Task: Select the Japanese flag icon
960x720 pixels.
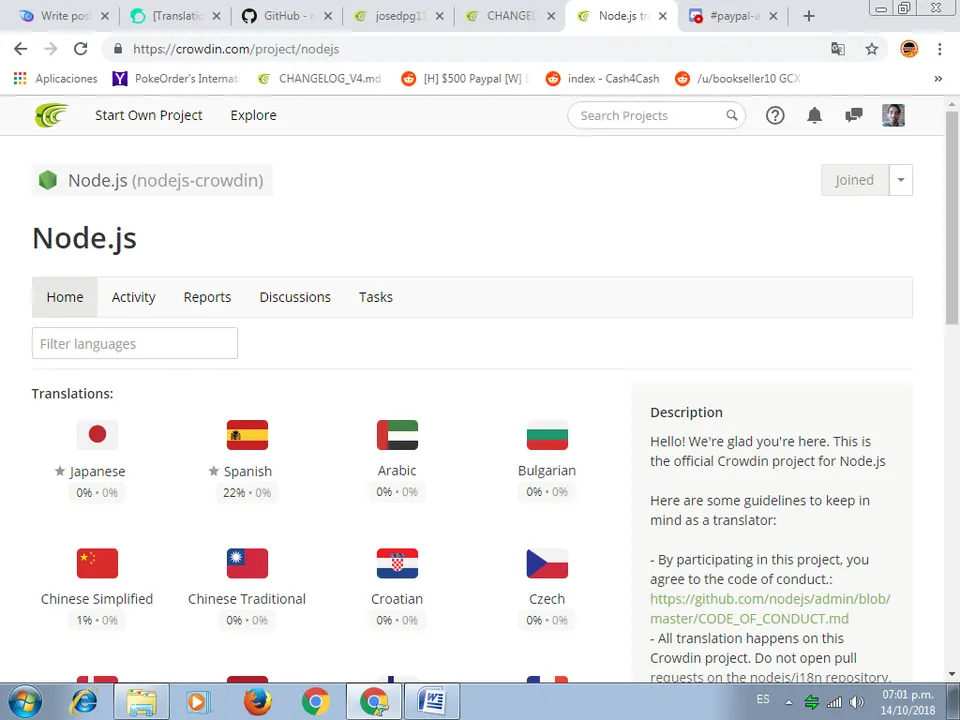Action: tap(97, 435)
